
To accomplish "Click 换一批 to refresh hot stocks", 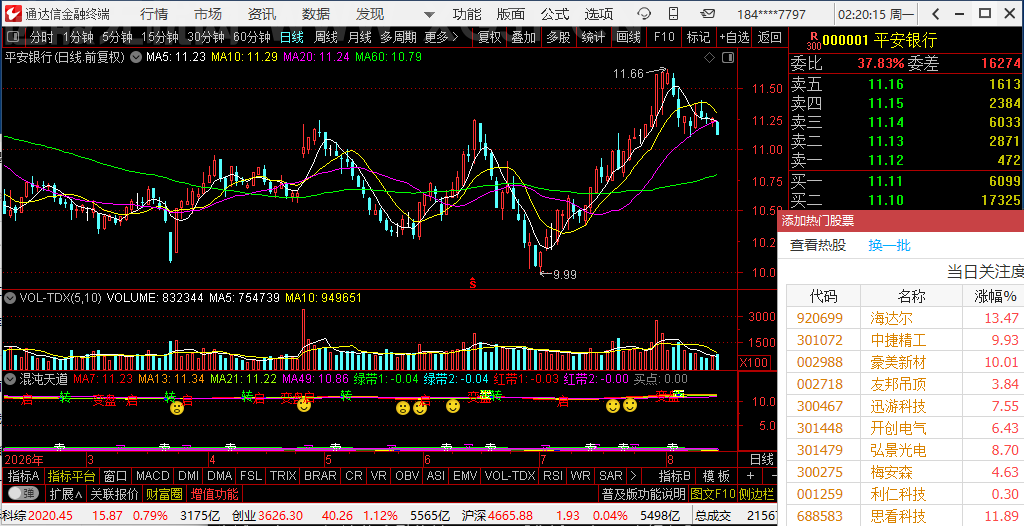I will [889, 245].
